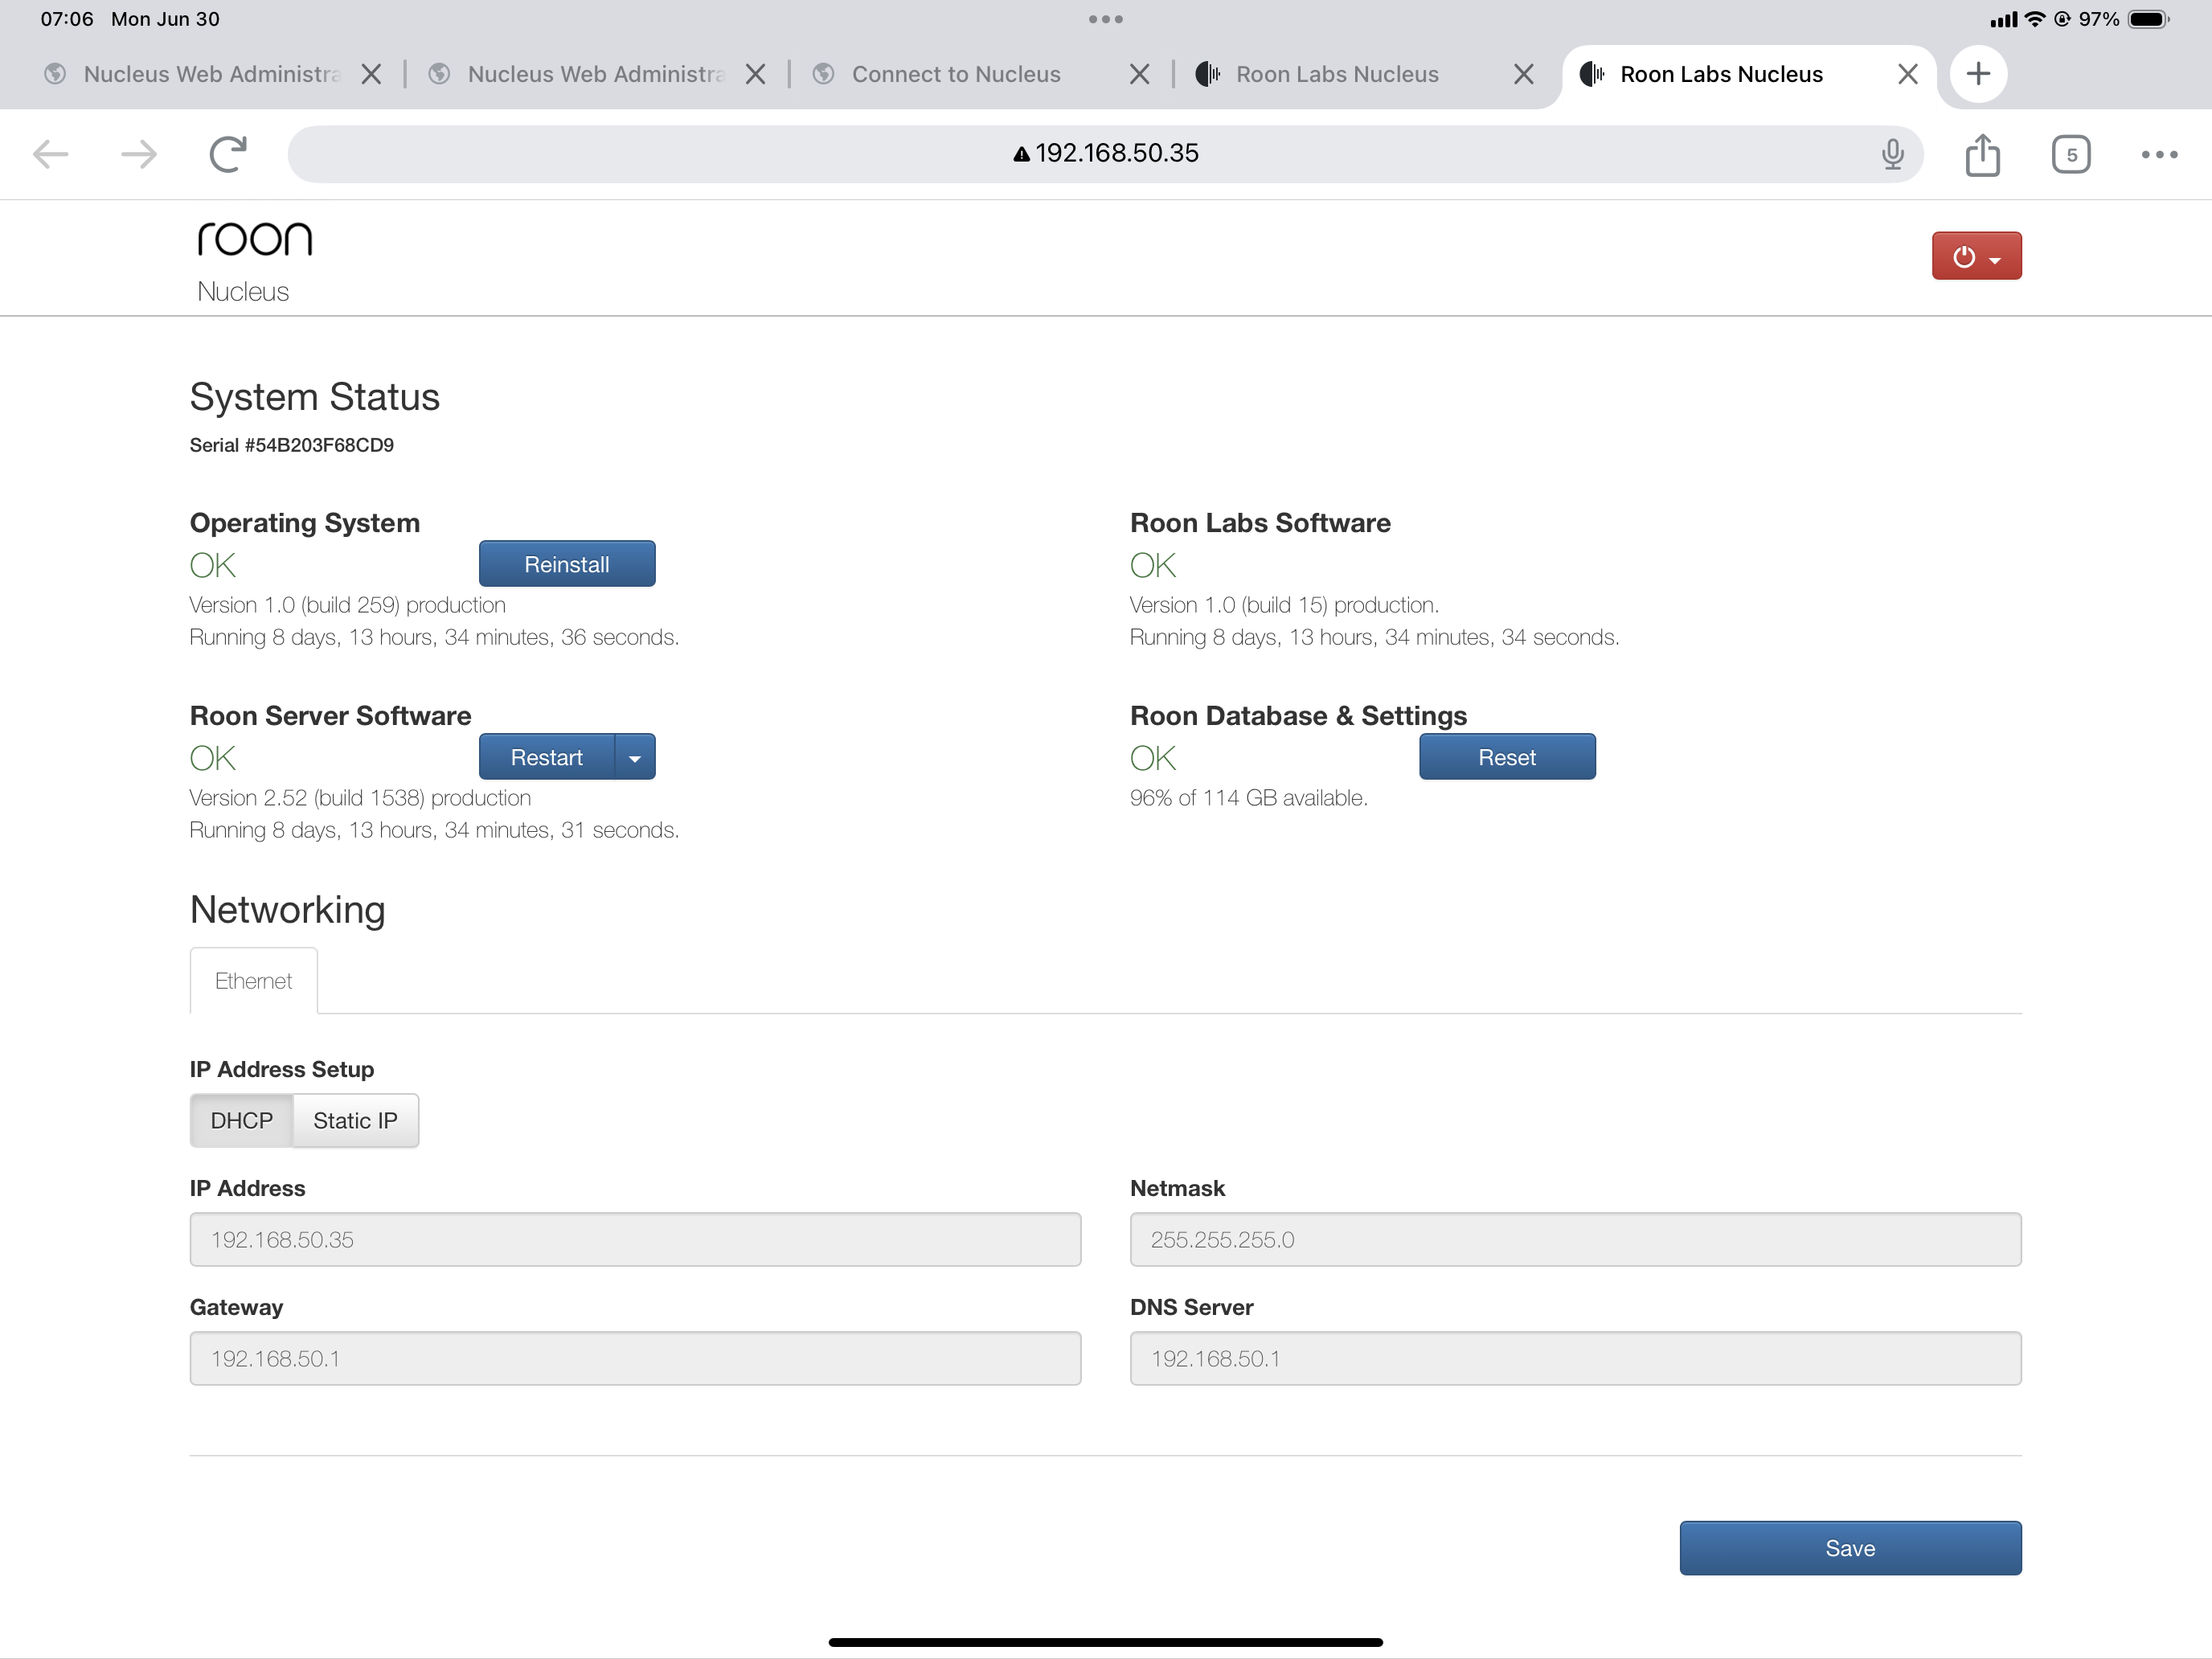Click the IP Address input field
2212x1659 pixels.
coord(635,1240)
